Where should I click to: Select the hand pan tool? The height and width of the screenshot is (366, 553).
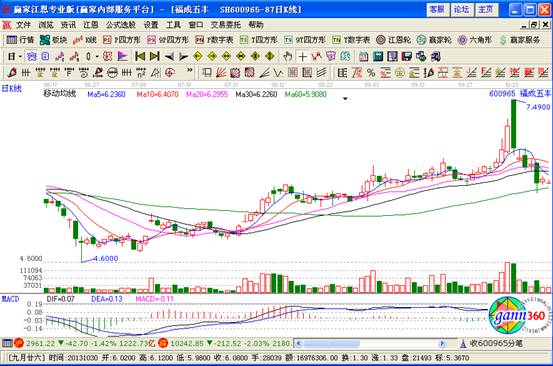tap(288, 56)
